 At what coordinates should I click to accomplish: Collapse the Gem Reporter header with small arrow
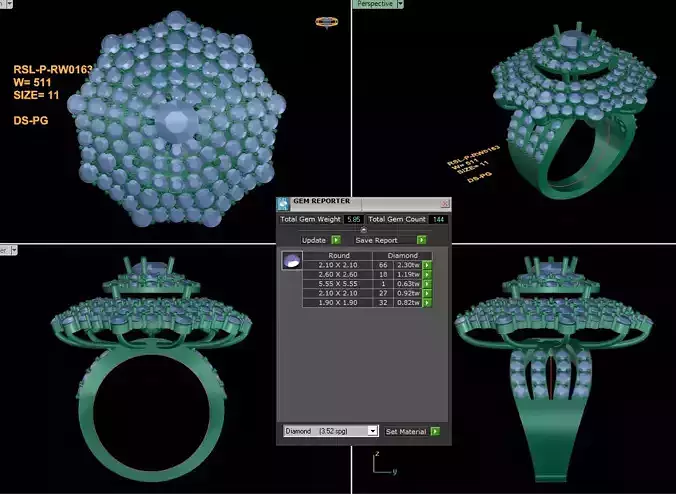click(363, 230)
